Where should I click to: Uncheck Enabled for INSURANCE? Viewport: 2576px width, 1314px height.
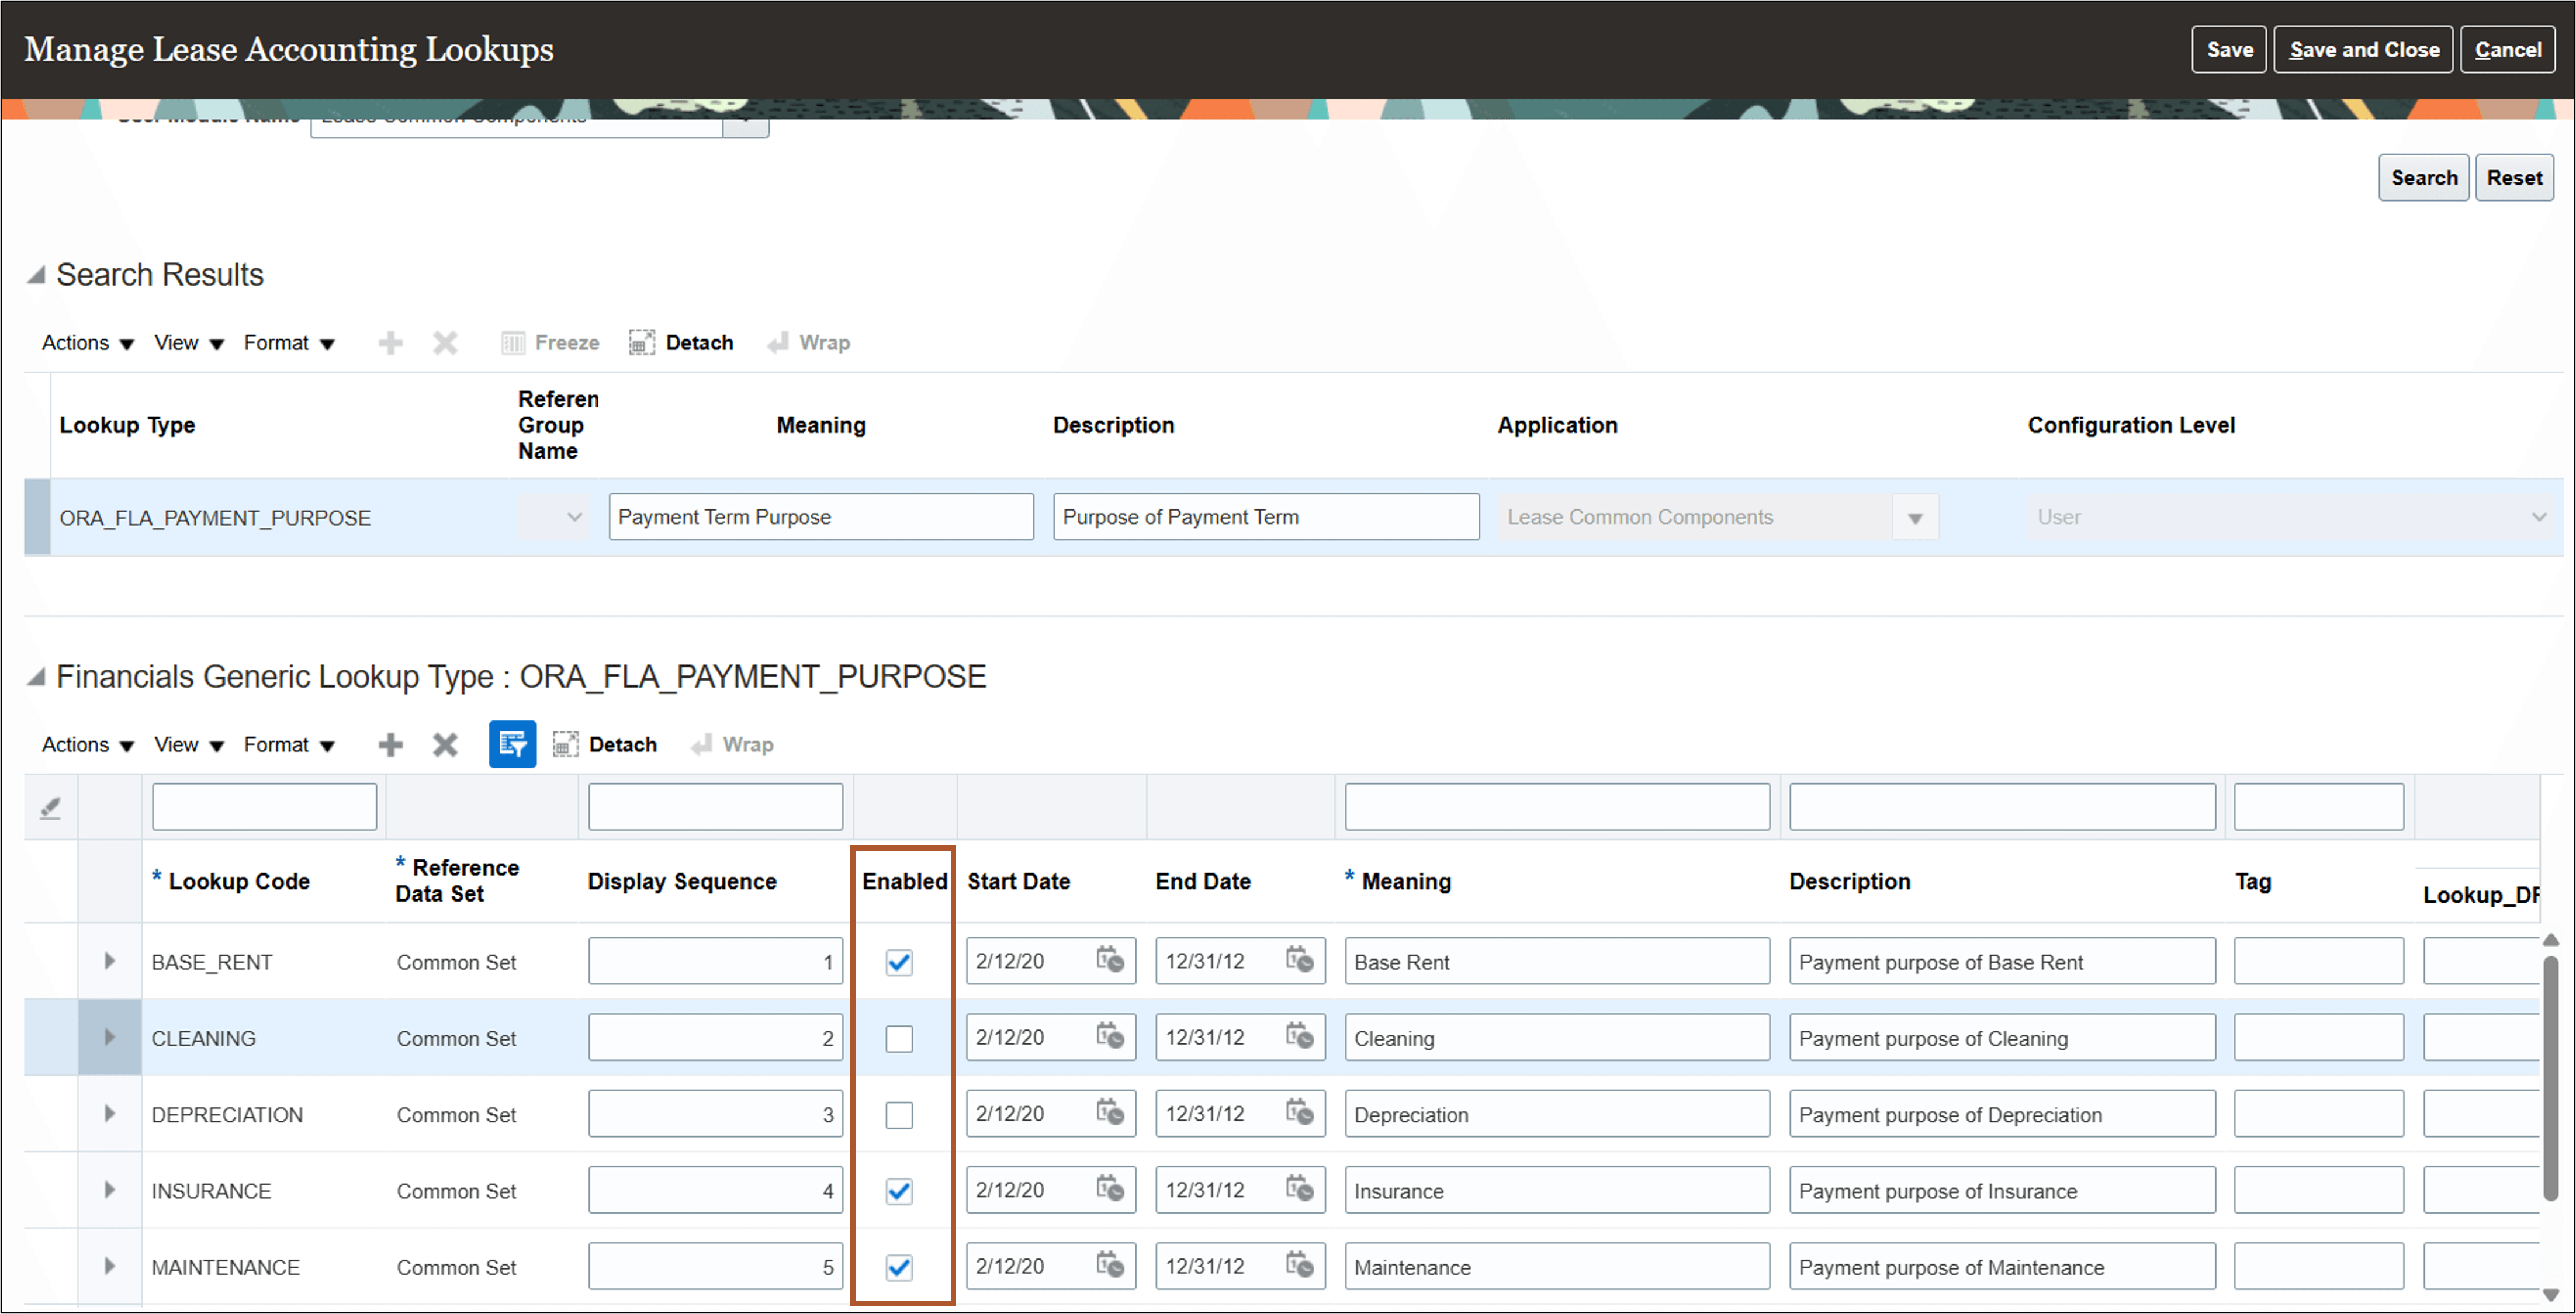[x=899, y=1191]
